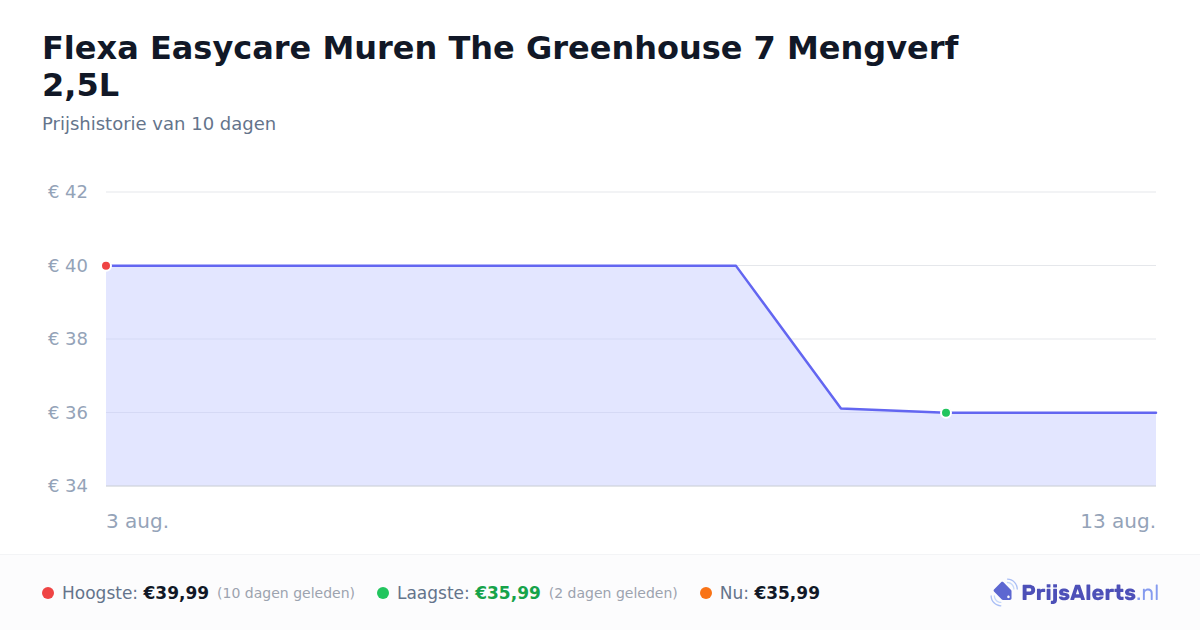The width and height of the screenshot is (1200, 630).
Task: Click the Prijshistorie van 10 dagen subtitle
Action: [x=159, y=124]
